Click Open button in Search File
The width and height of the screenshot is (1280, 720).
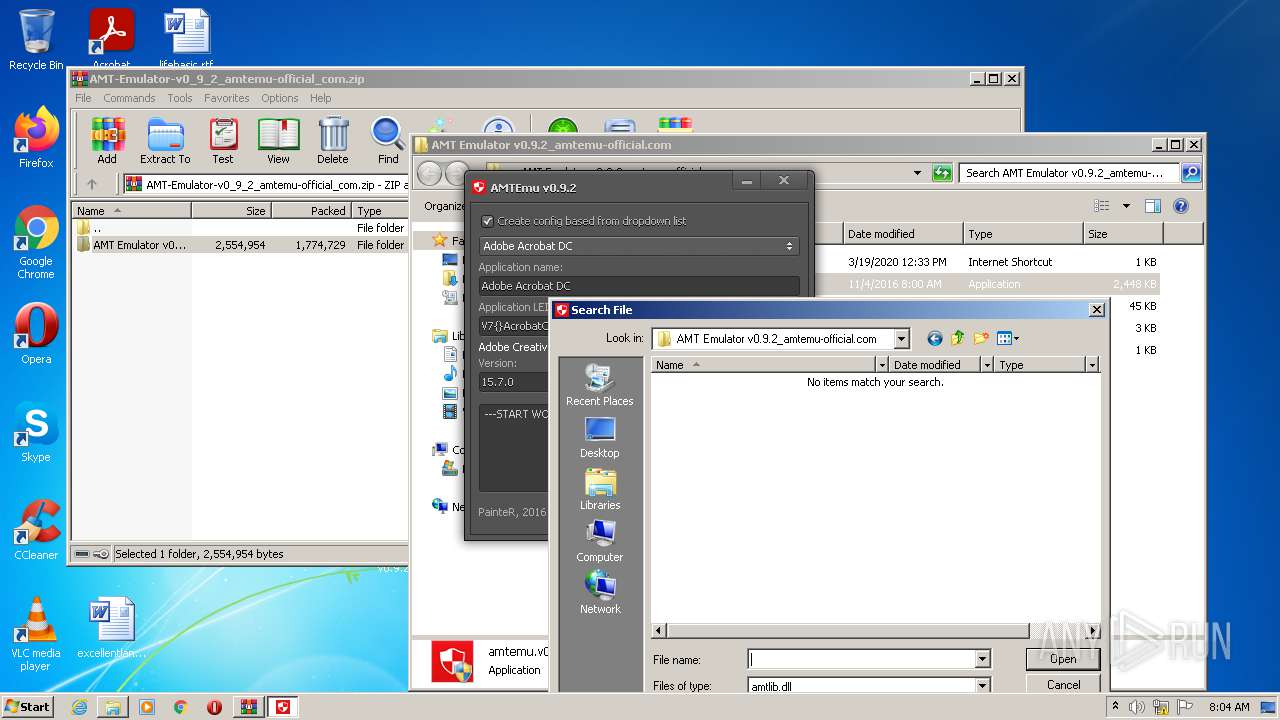1063,659
